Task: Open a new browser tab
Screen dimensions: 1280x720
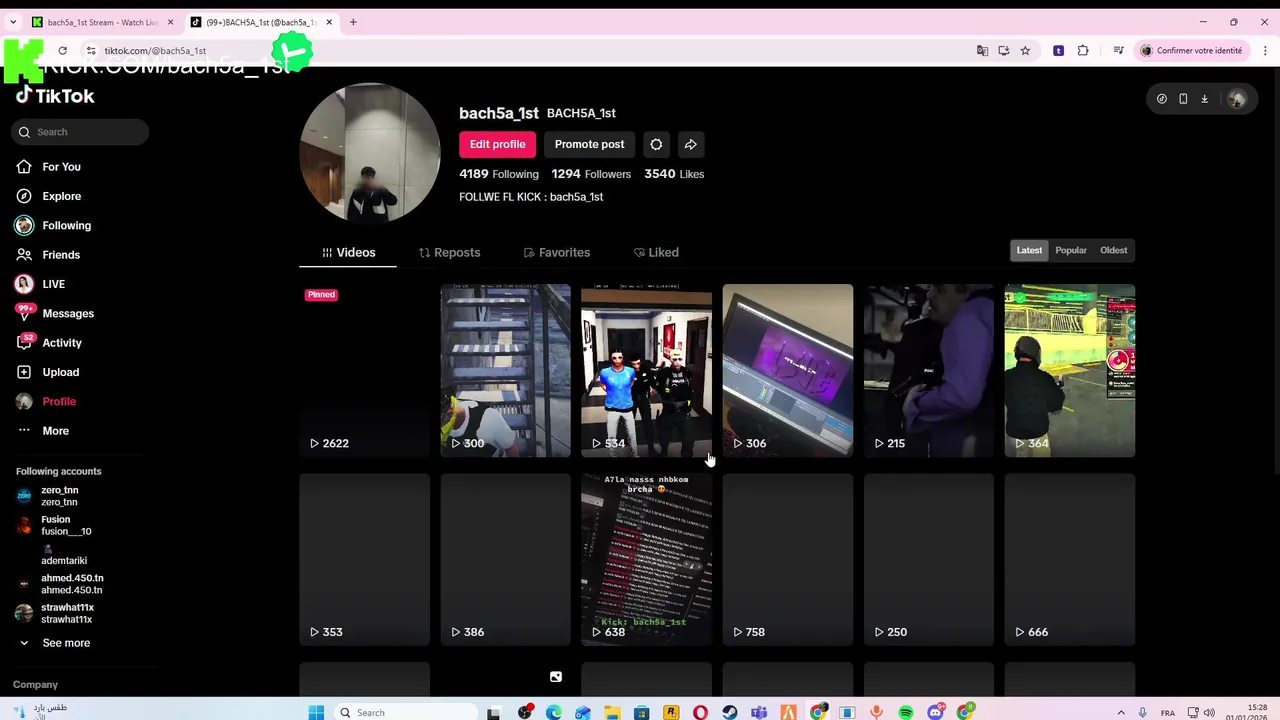Action: (x=353, y=22)
